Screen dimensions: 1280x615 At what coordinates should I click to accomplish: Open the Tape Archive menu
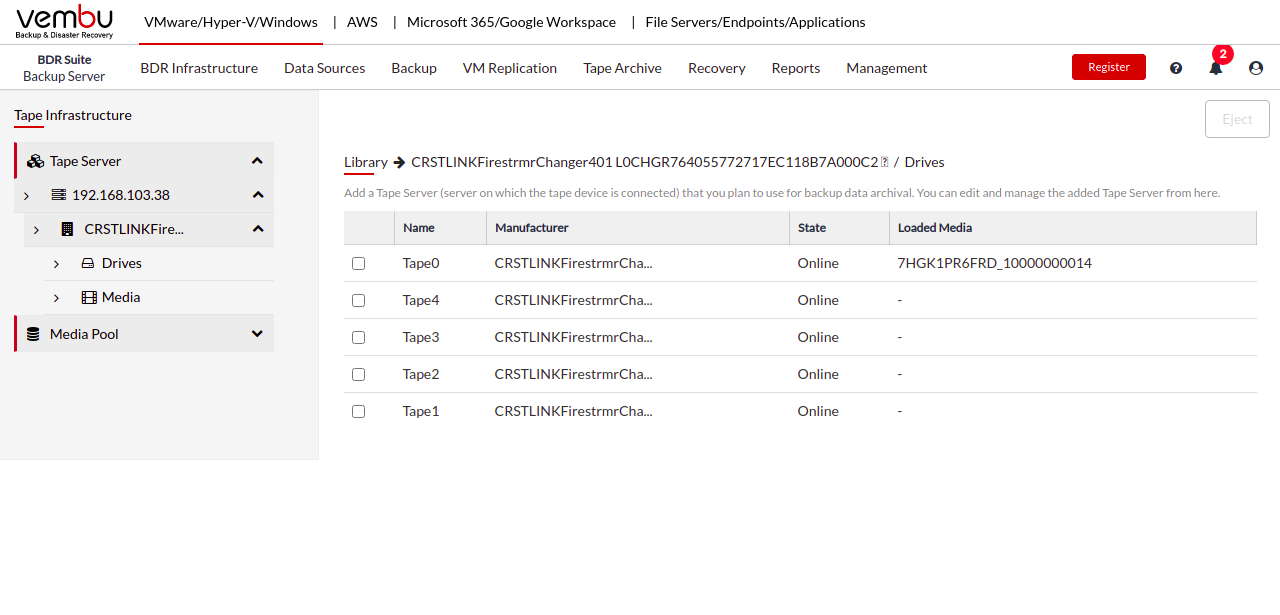(622, 68)
